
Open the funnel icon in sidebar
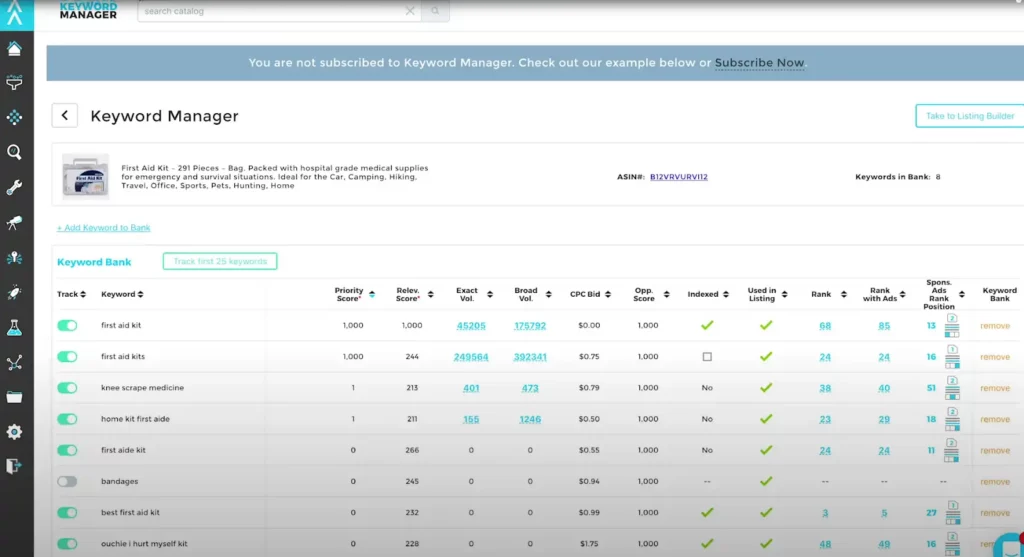point(14,83)
